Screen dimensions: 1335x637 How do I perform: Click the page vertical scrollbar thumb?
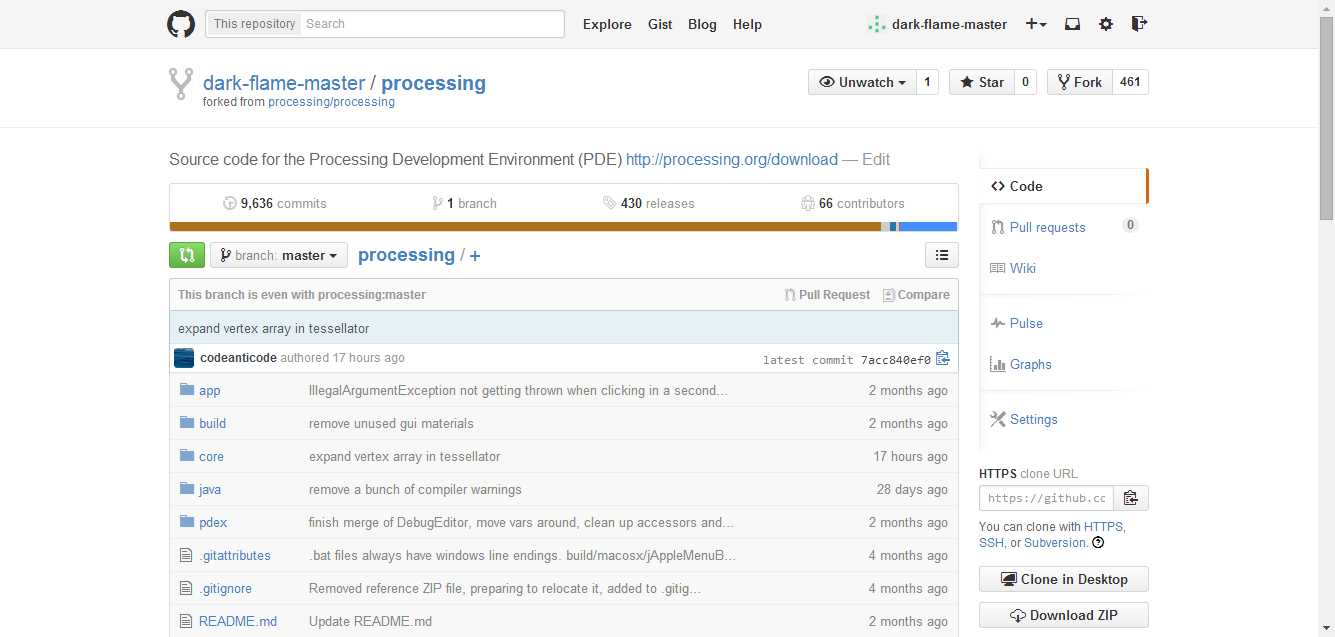(1327, 120)
